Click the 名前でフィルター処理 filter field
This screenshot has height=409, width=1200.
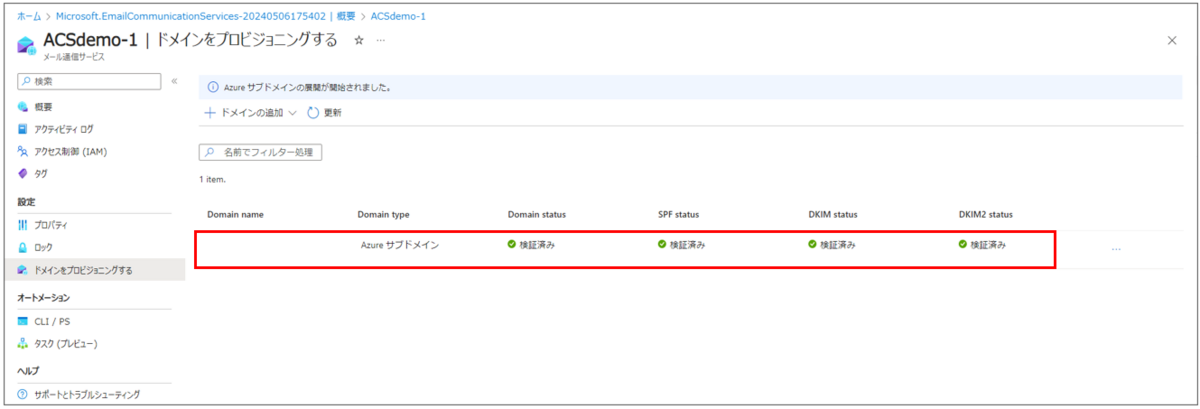point(260,153)
